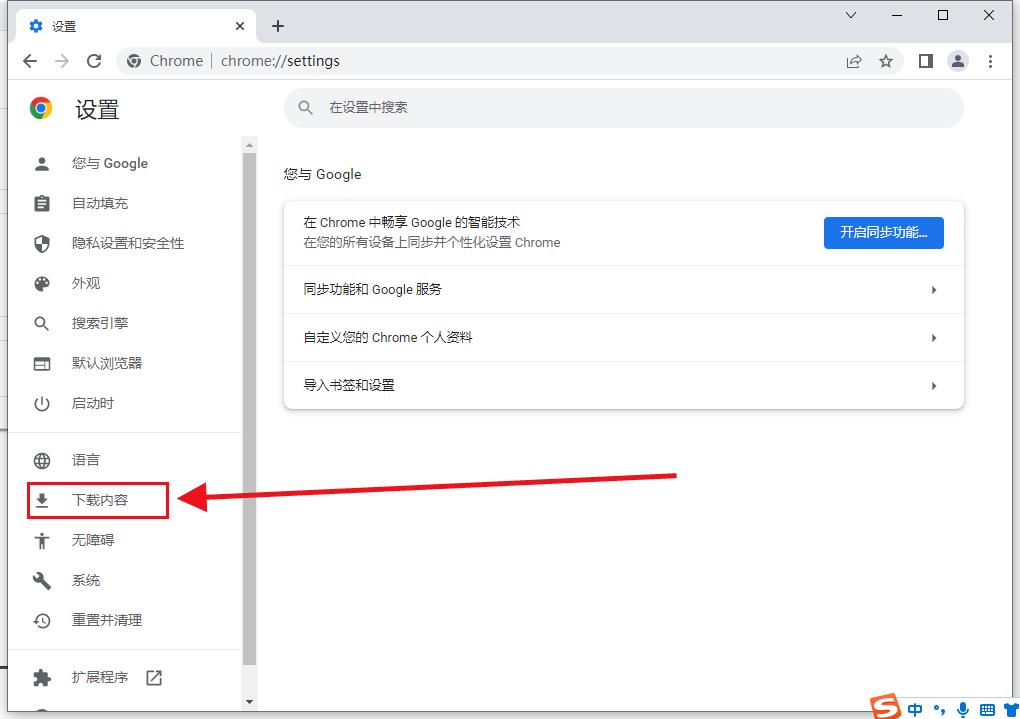
Task: Click the 在设置中搜索 search field
Action: pyautogui.click(x=623, y=107)
